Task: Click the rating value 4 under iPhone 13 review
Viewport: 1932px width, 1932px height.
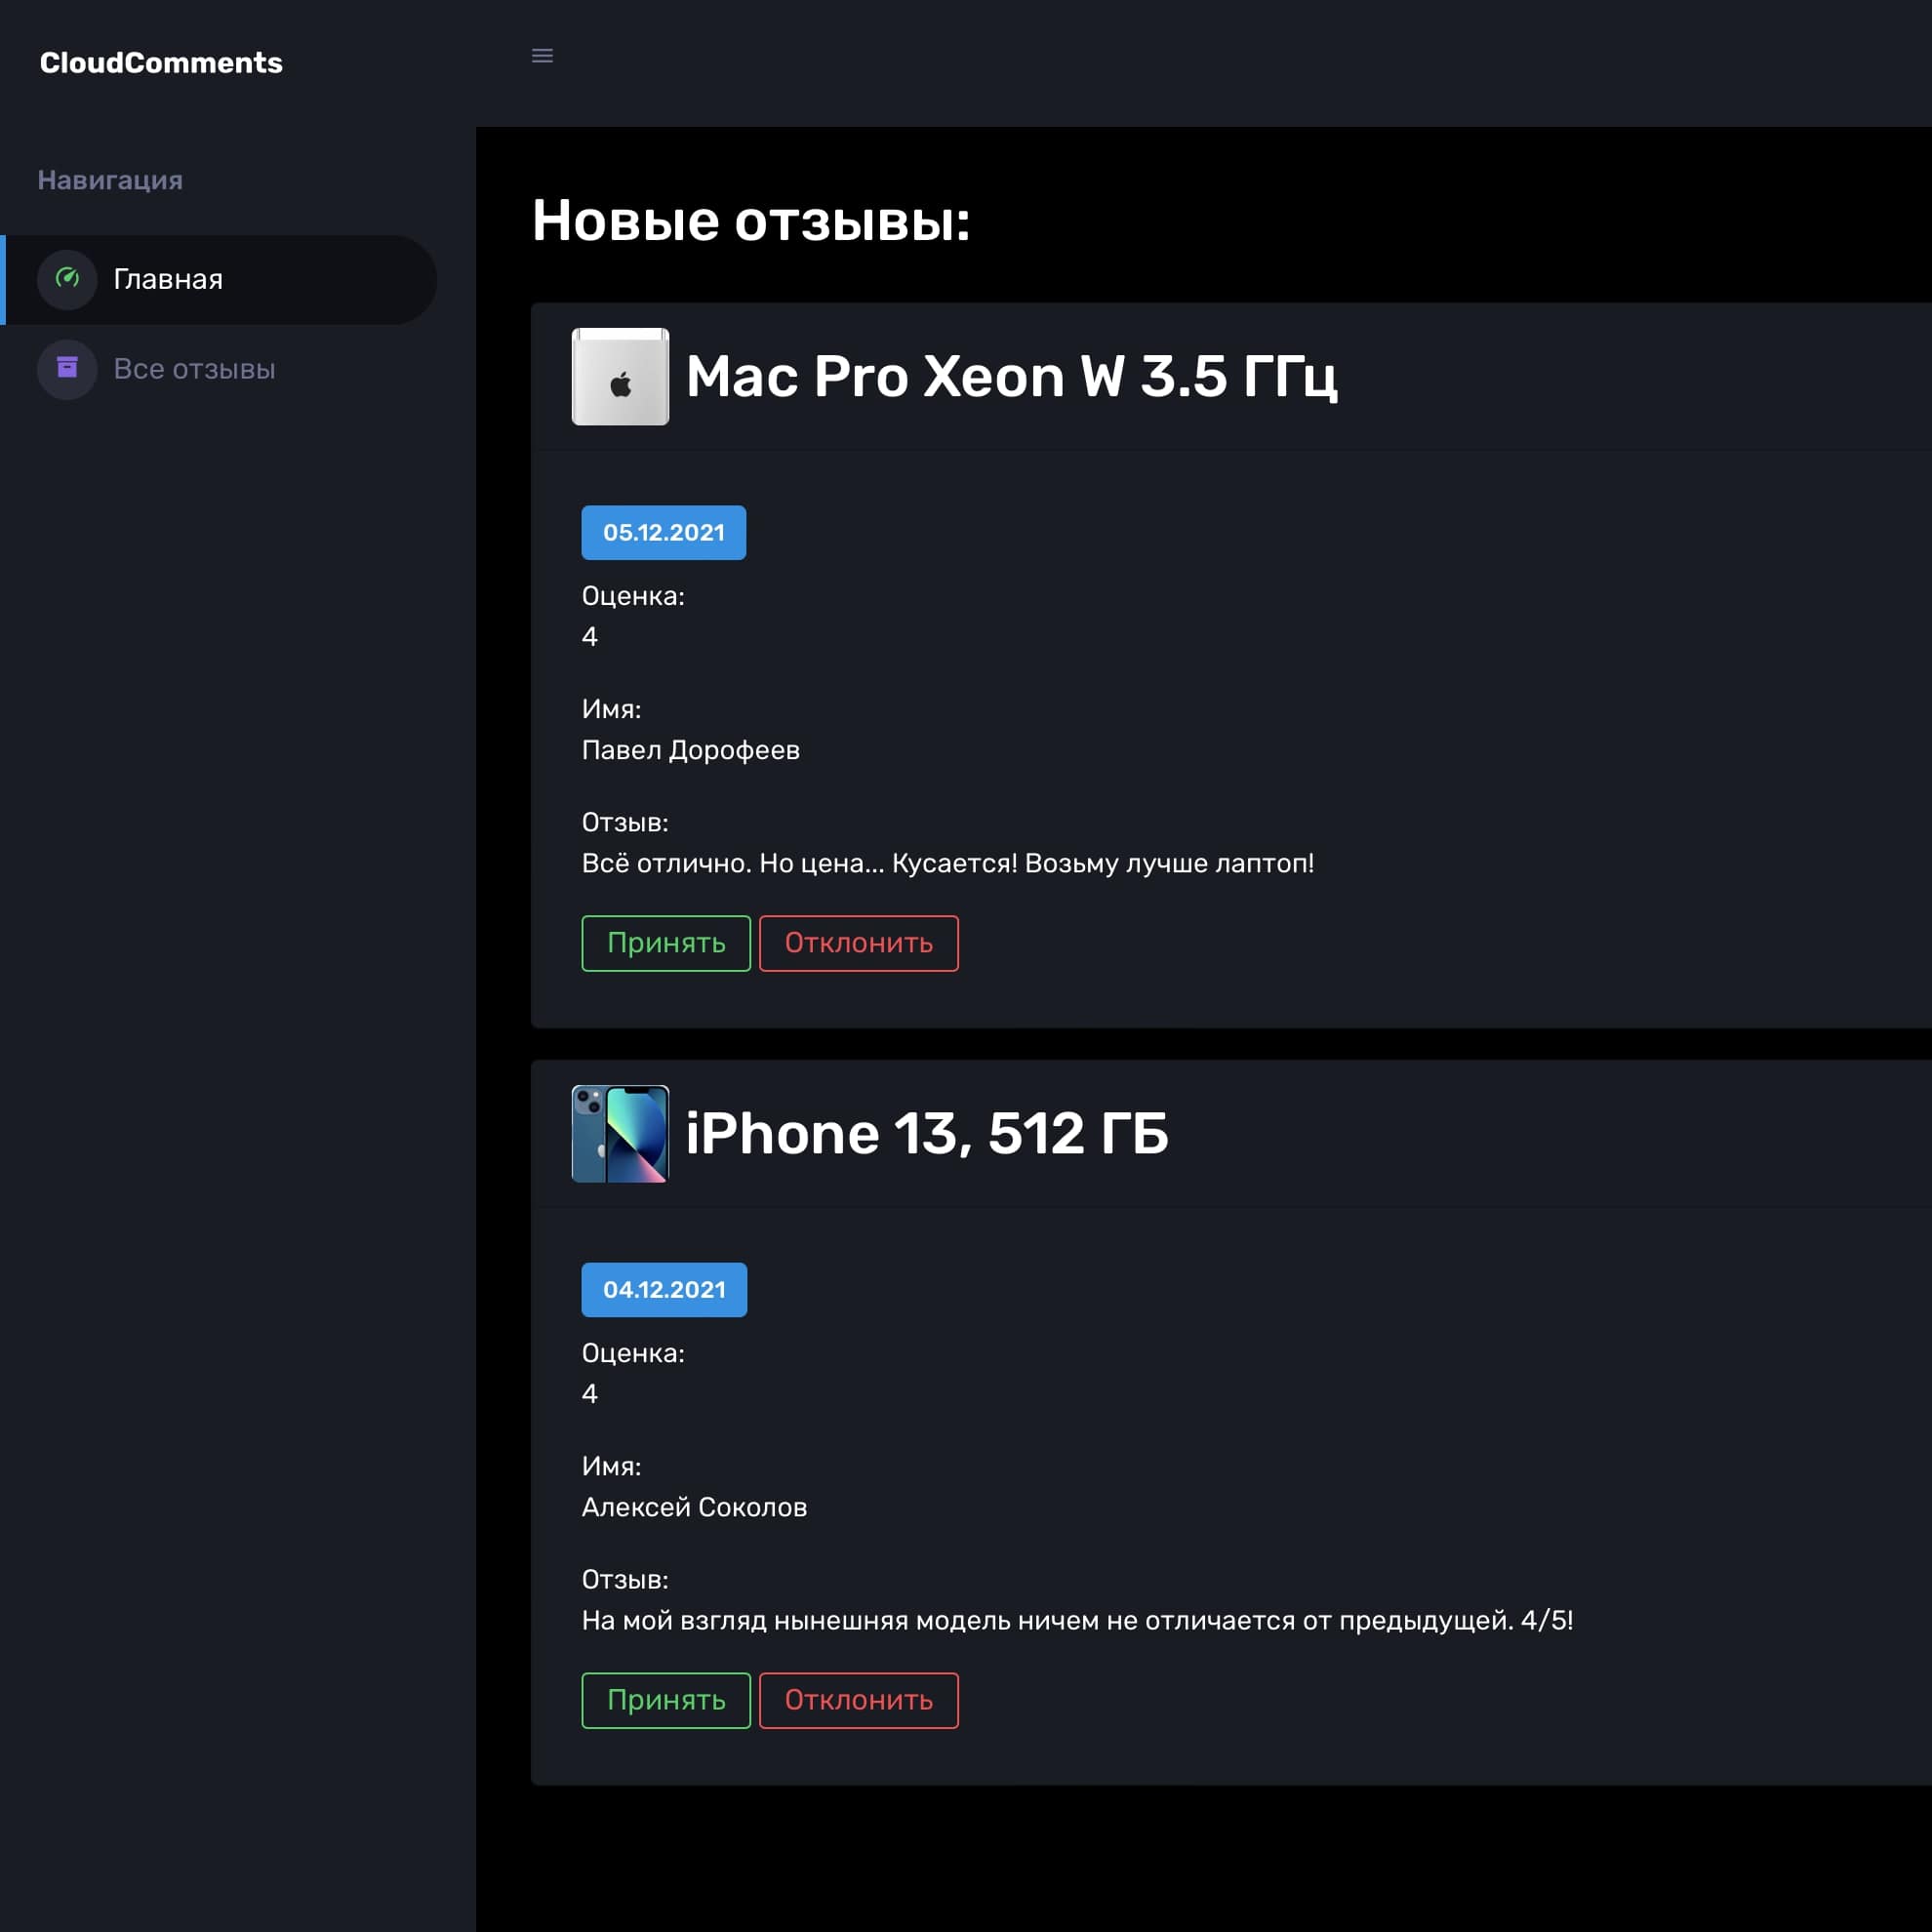Action: [590, 1394]
